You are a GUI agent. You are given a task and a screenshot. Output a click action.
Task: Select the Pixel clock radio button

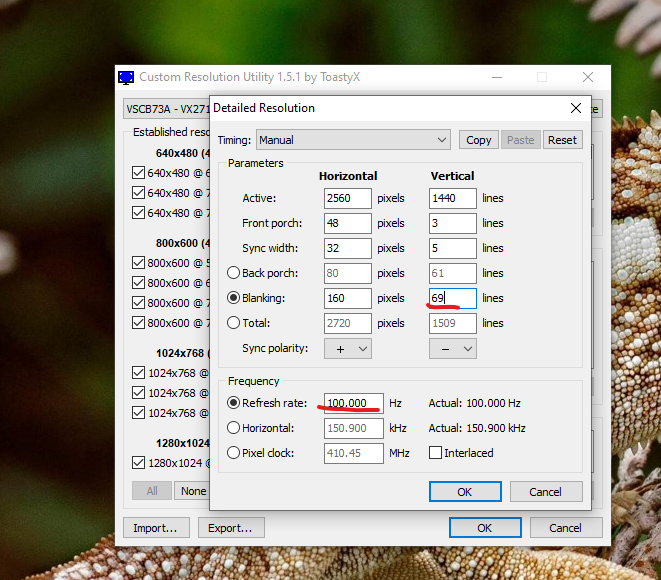[233, 453]
